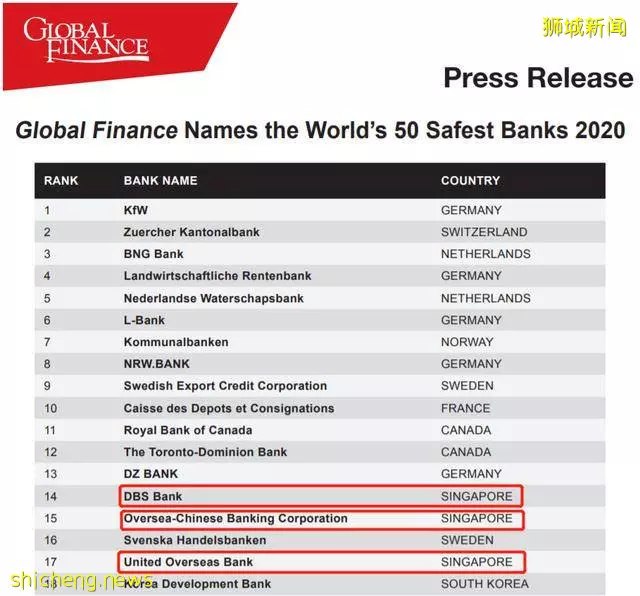Viewport: 640px width, 596px height.
Task: Click the COUNTRY column header
Action: pyautogui.click(x=470, y=180)
